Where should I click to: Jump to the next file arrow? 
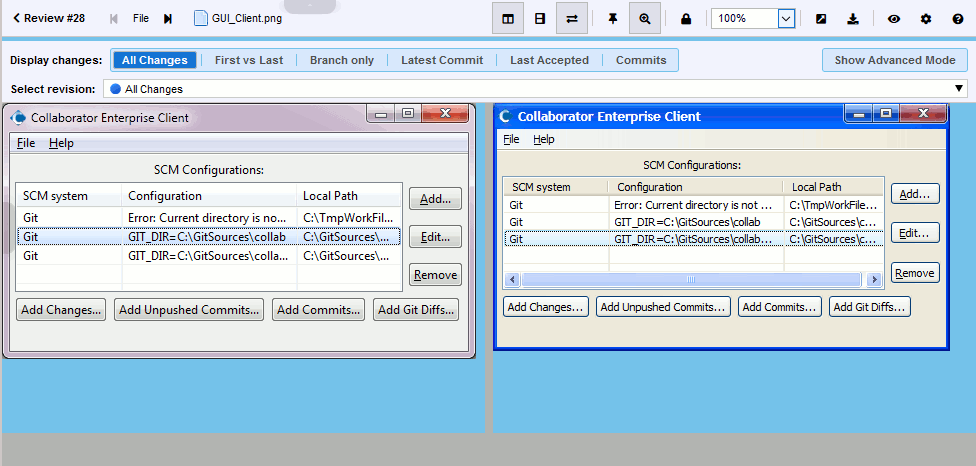pyautogui.click(x=168, y=18)
